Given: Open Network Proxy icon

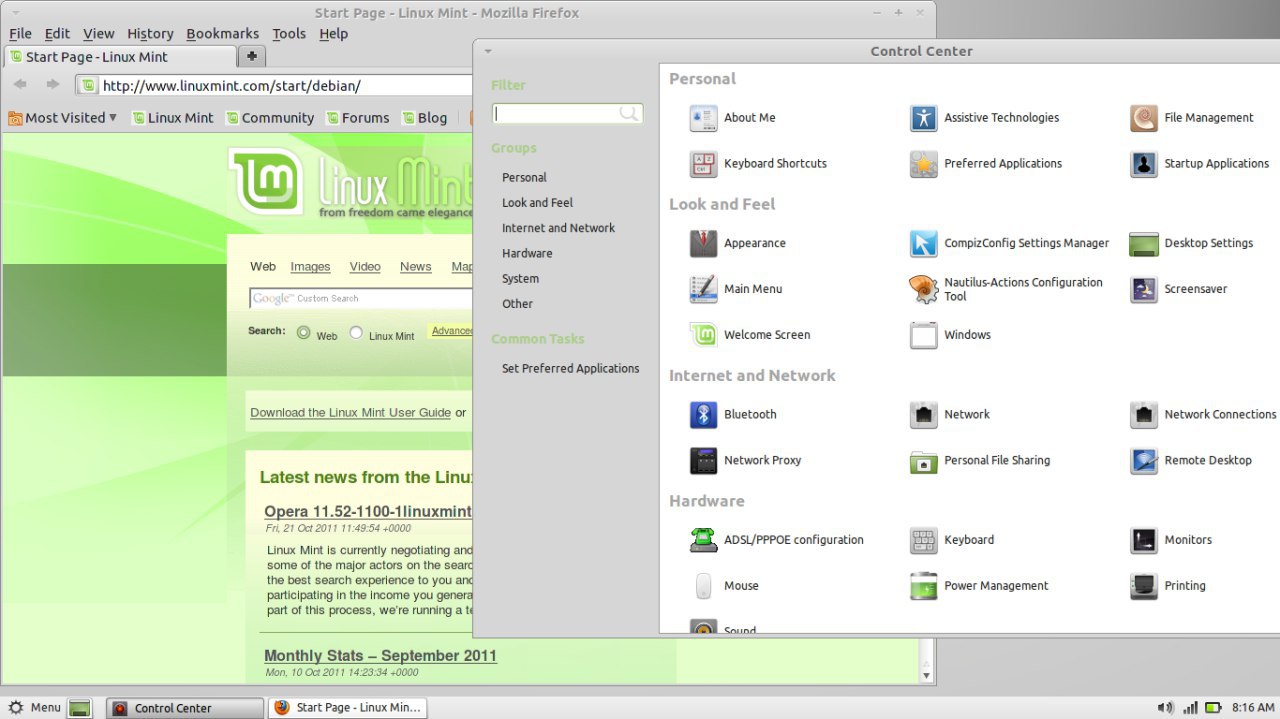Looking at the screenshot, I should point(703,460).
